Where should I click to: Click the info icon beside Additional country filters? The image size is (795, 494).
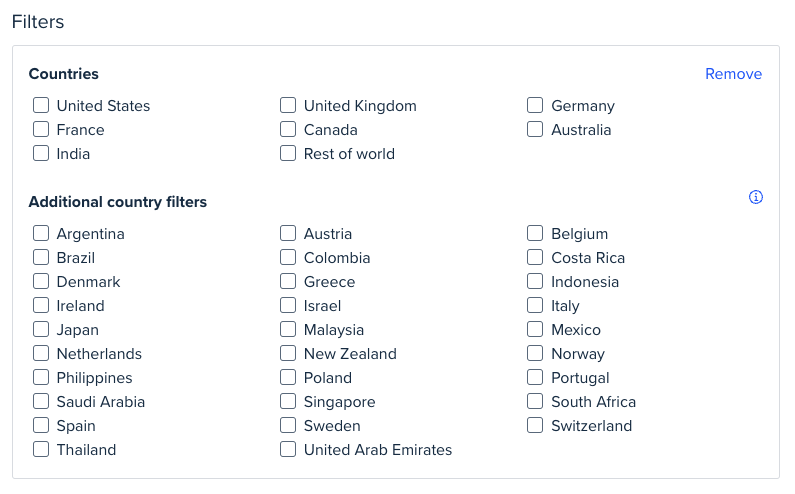(755, 197)
